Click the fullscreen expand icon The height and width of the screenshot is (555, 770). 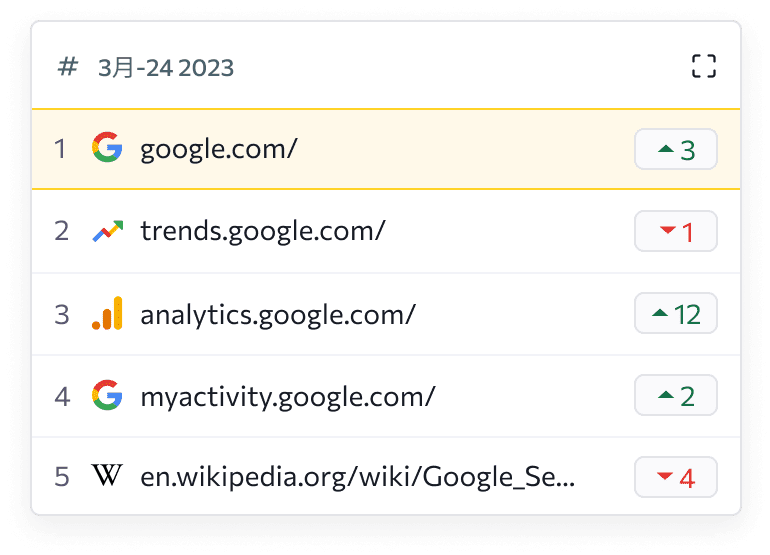pyautogui.click(x=704, y=66)
